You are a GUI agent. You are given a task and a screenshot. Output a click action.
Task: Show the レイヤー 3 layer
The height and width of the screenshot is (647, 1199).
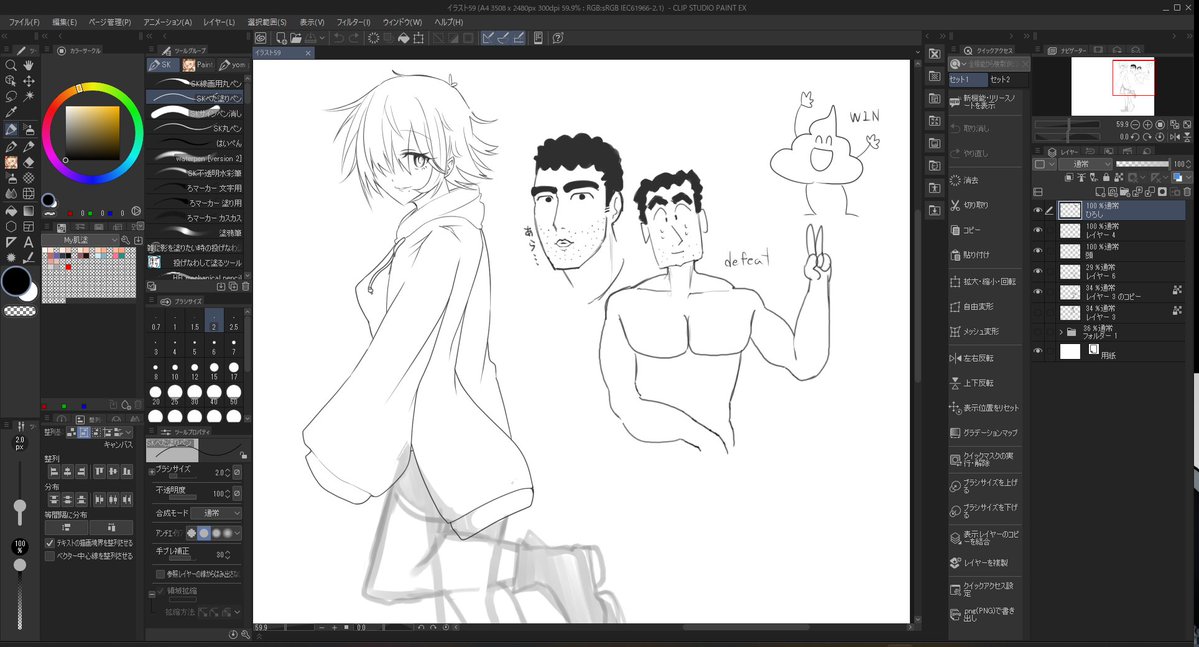point(1038,312)
